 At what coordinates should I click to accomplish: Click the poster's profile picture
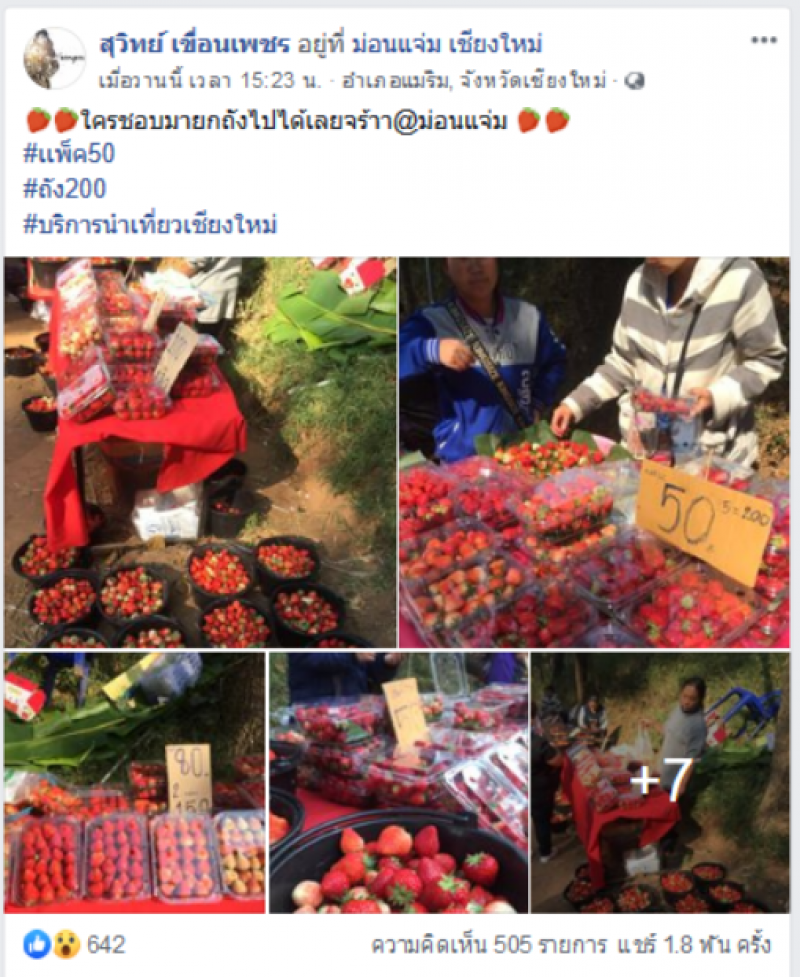click(x=54, y=59)
